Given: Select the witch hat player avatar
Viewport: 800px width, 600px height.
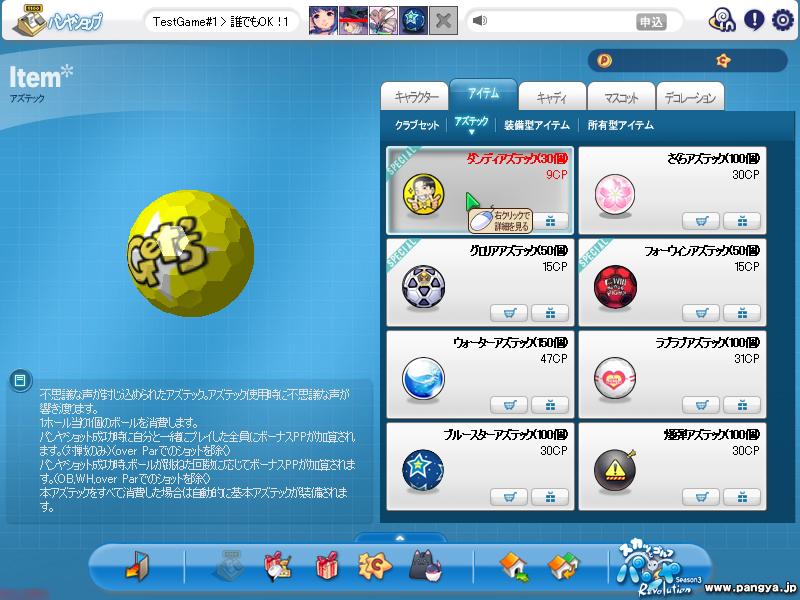Looking at the screenshot, I should point(354,20).
